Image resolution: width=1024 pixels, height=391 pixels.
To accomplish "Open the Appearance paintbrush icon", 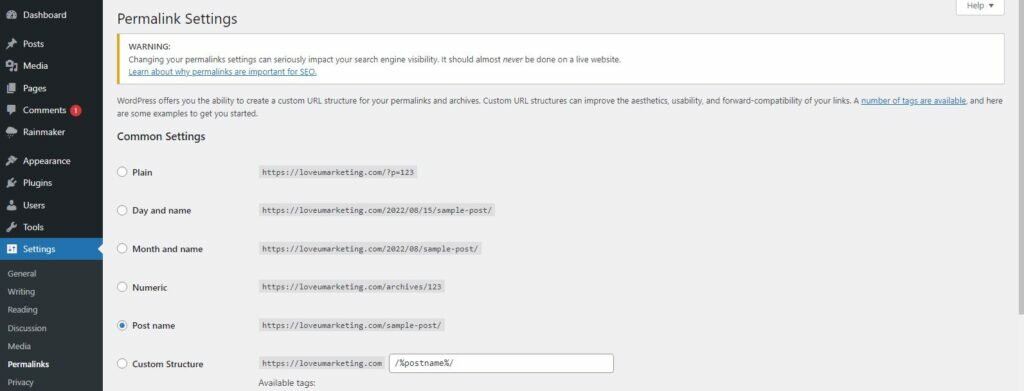I will coord(11,161).
